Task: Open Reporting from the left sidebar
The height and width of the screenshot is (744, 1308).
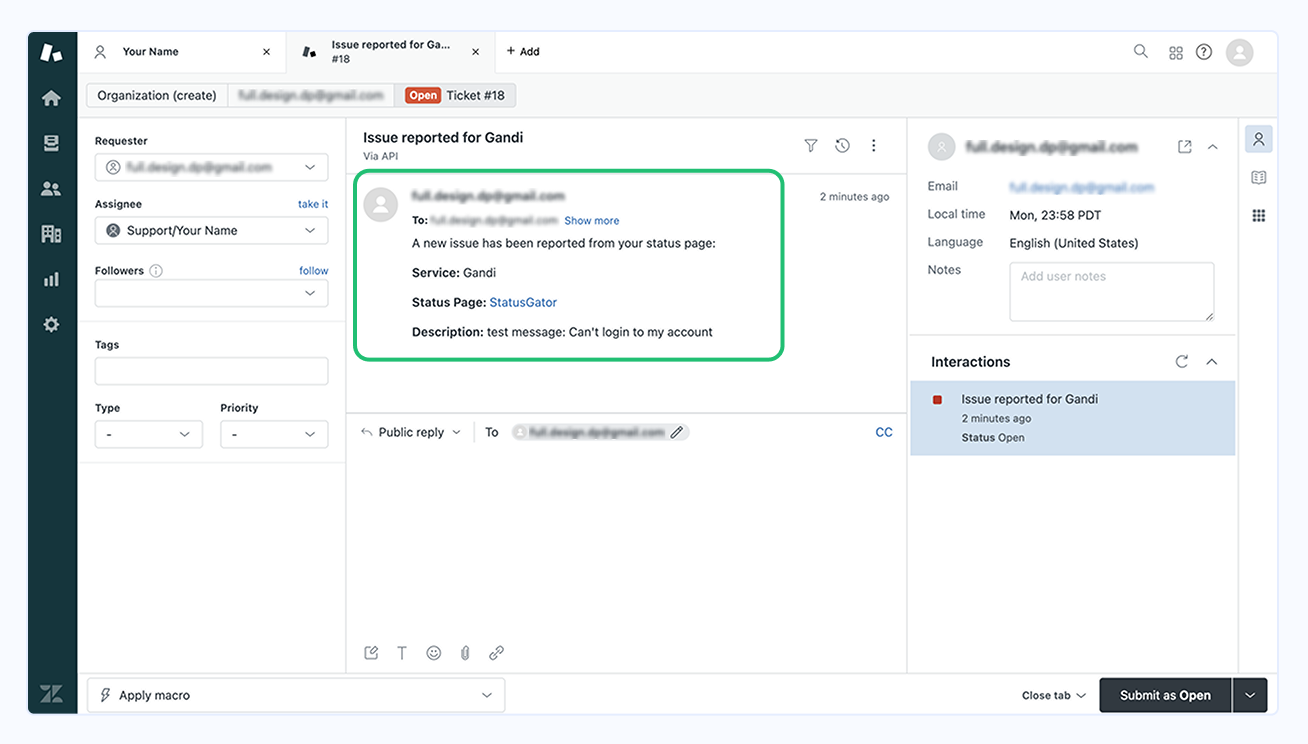Action: point(51,278)
